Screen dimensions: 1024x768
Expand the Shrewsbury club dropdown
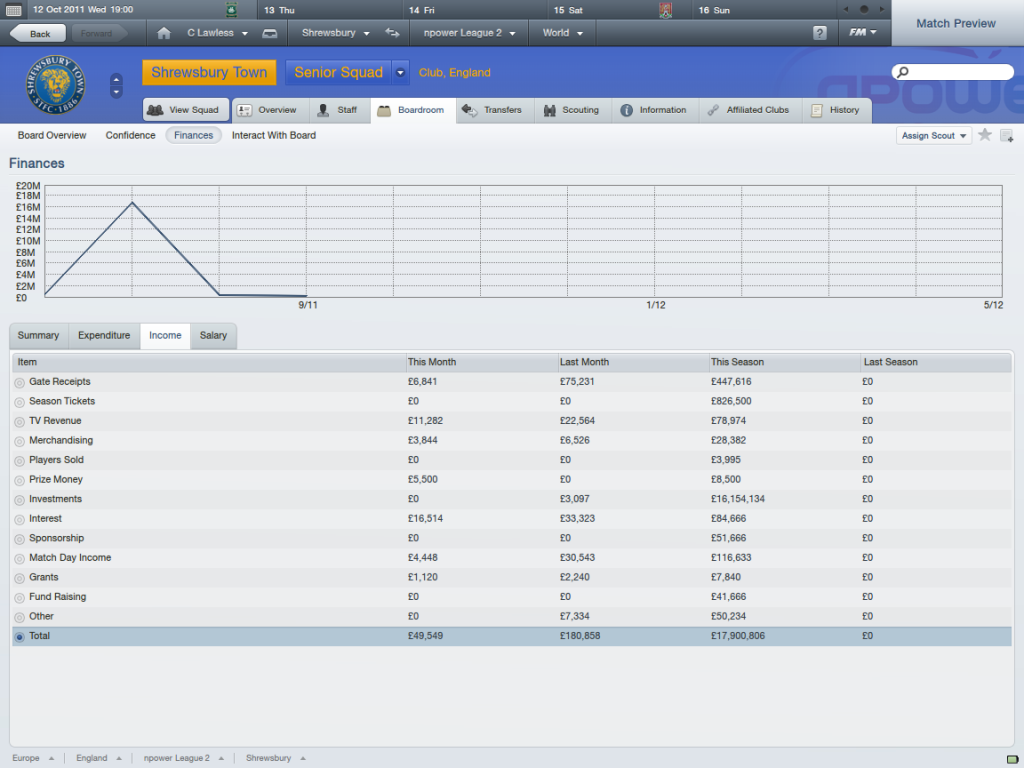(x=335, y=33)
